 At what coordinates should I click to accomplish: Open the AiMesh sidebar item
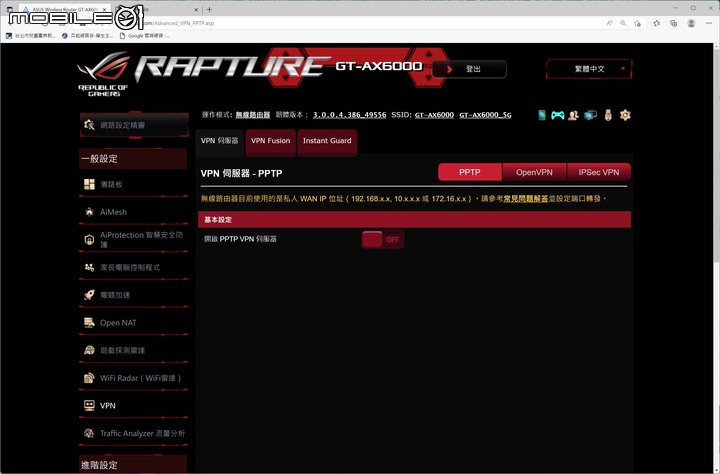click(x=133, y=212)
